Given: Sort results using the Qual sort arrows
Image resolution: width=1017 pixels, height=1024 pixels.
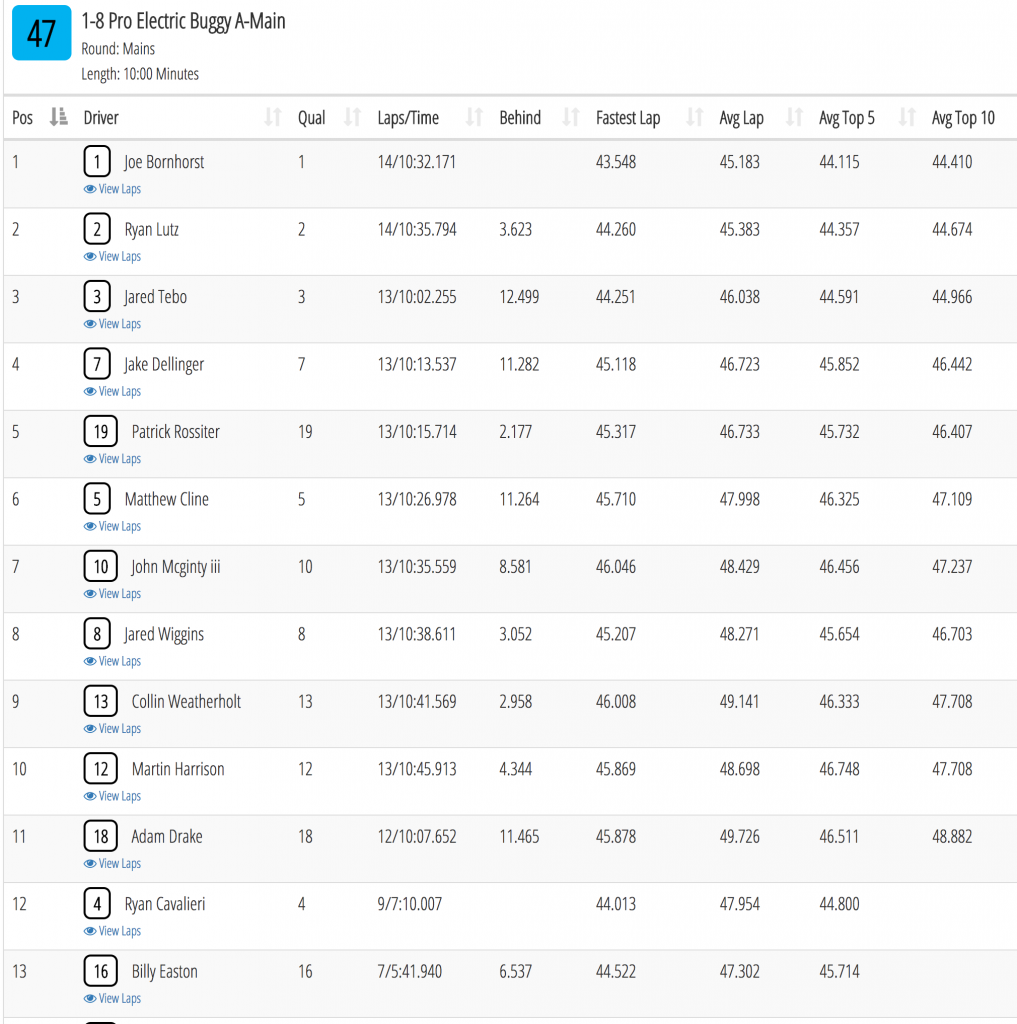Looking at the screenshot, I should point(353,118).
